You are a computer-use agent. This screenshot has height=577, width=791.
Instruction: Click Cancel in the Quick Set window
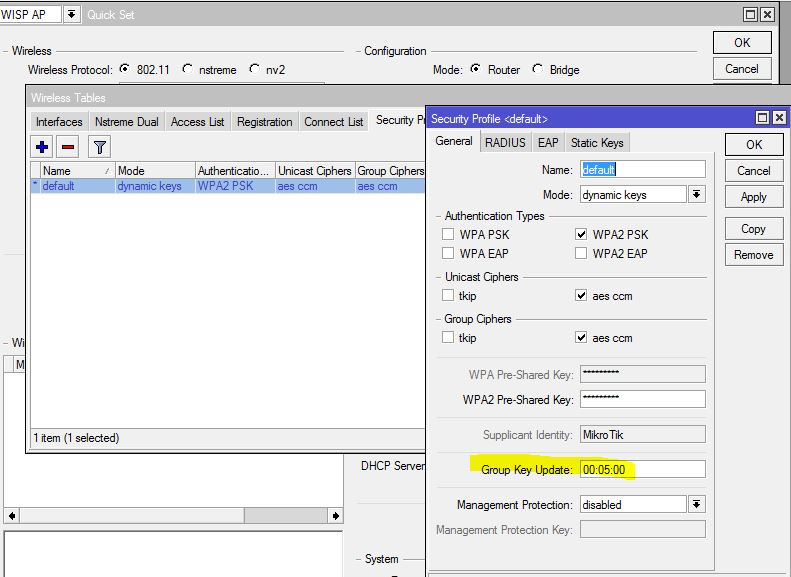click(742, 69)
